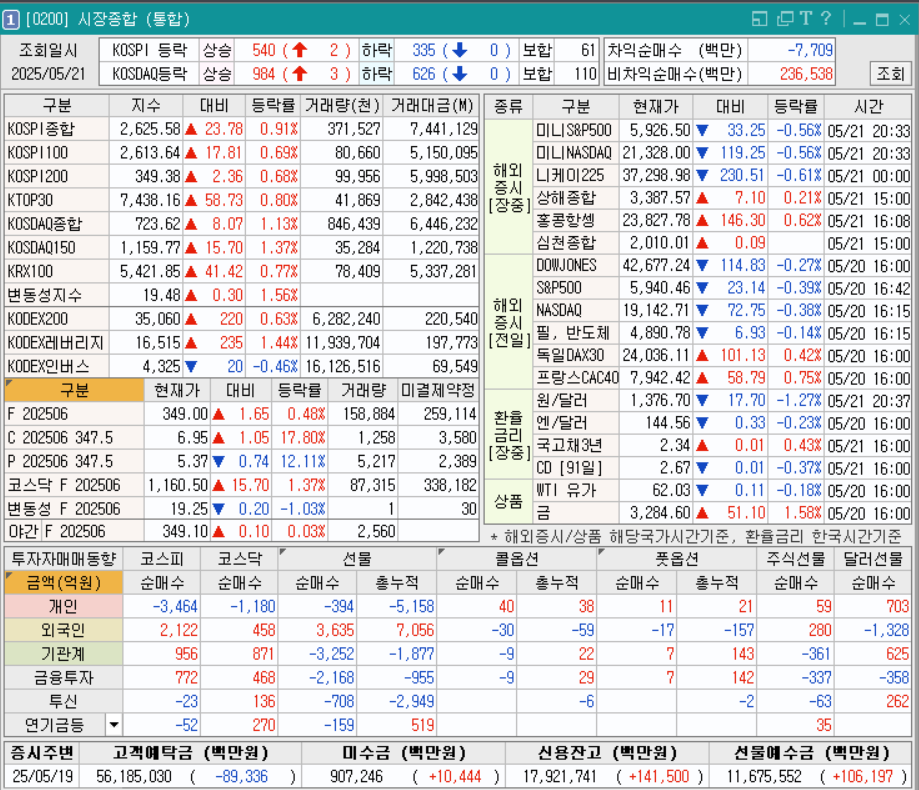Toggle the orange 금액(억원) header
This screenshot has width=919, height=790.
click(63, 583)
